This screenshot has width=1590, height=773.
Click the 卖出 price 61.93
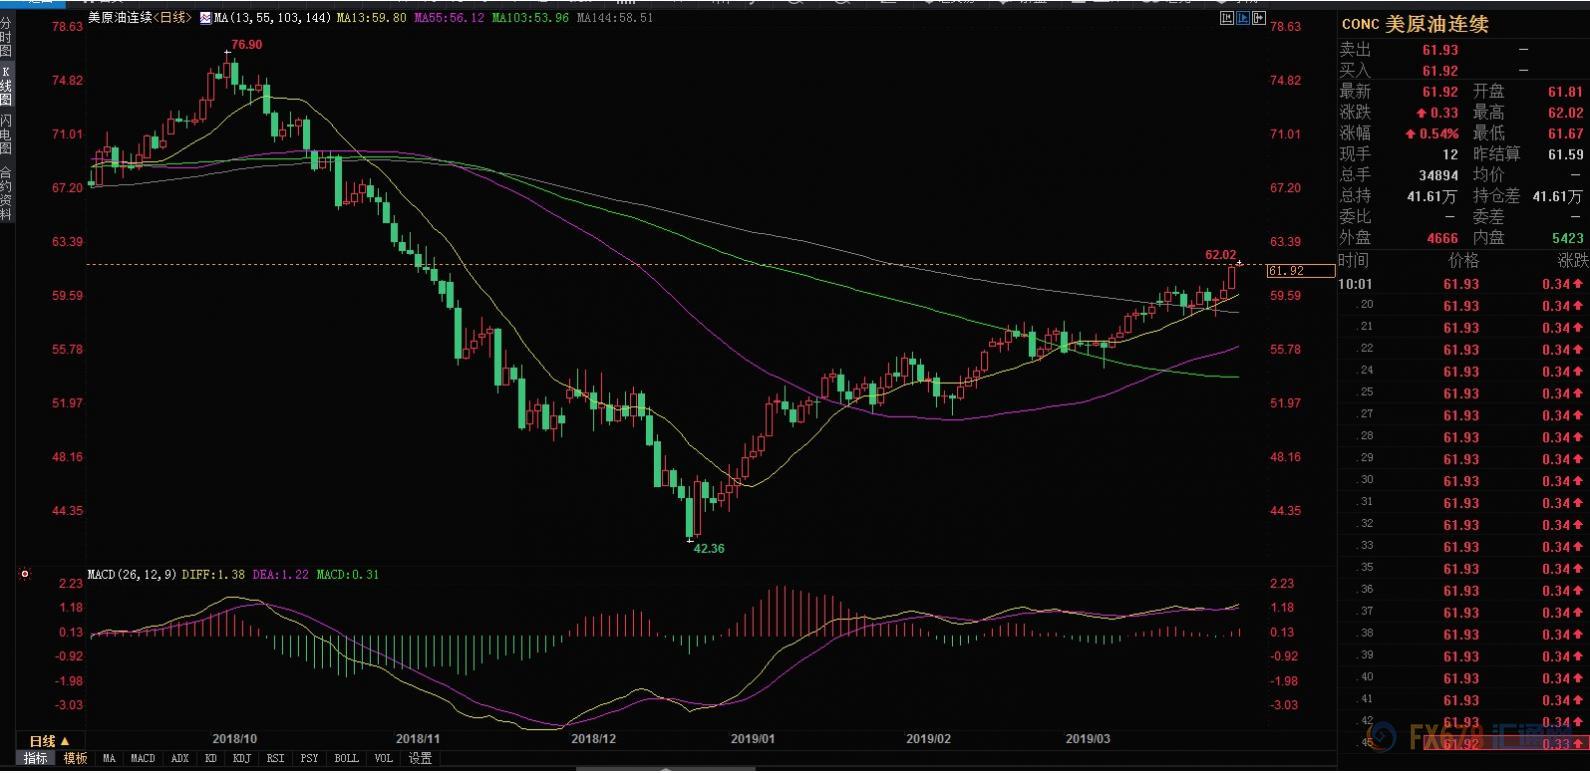(x=1440, y=50)
